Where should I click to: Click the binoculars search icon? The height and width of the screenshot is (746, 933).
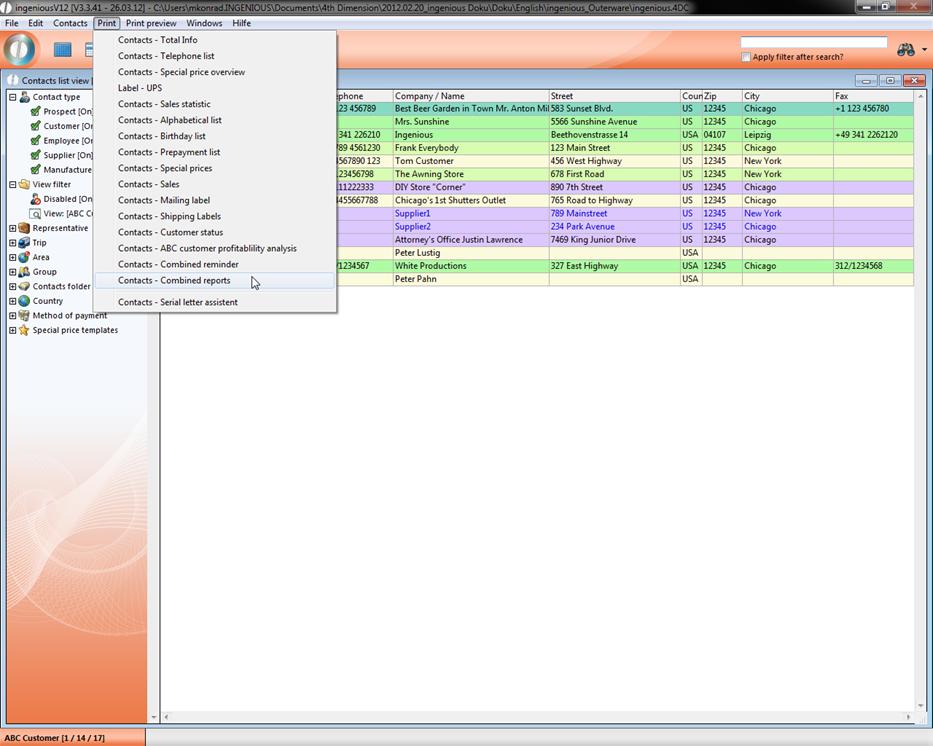tap(905, 49)
